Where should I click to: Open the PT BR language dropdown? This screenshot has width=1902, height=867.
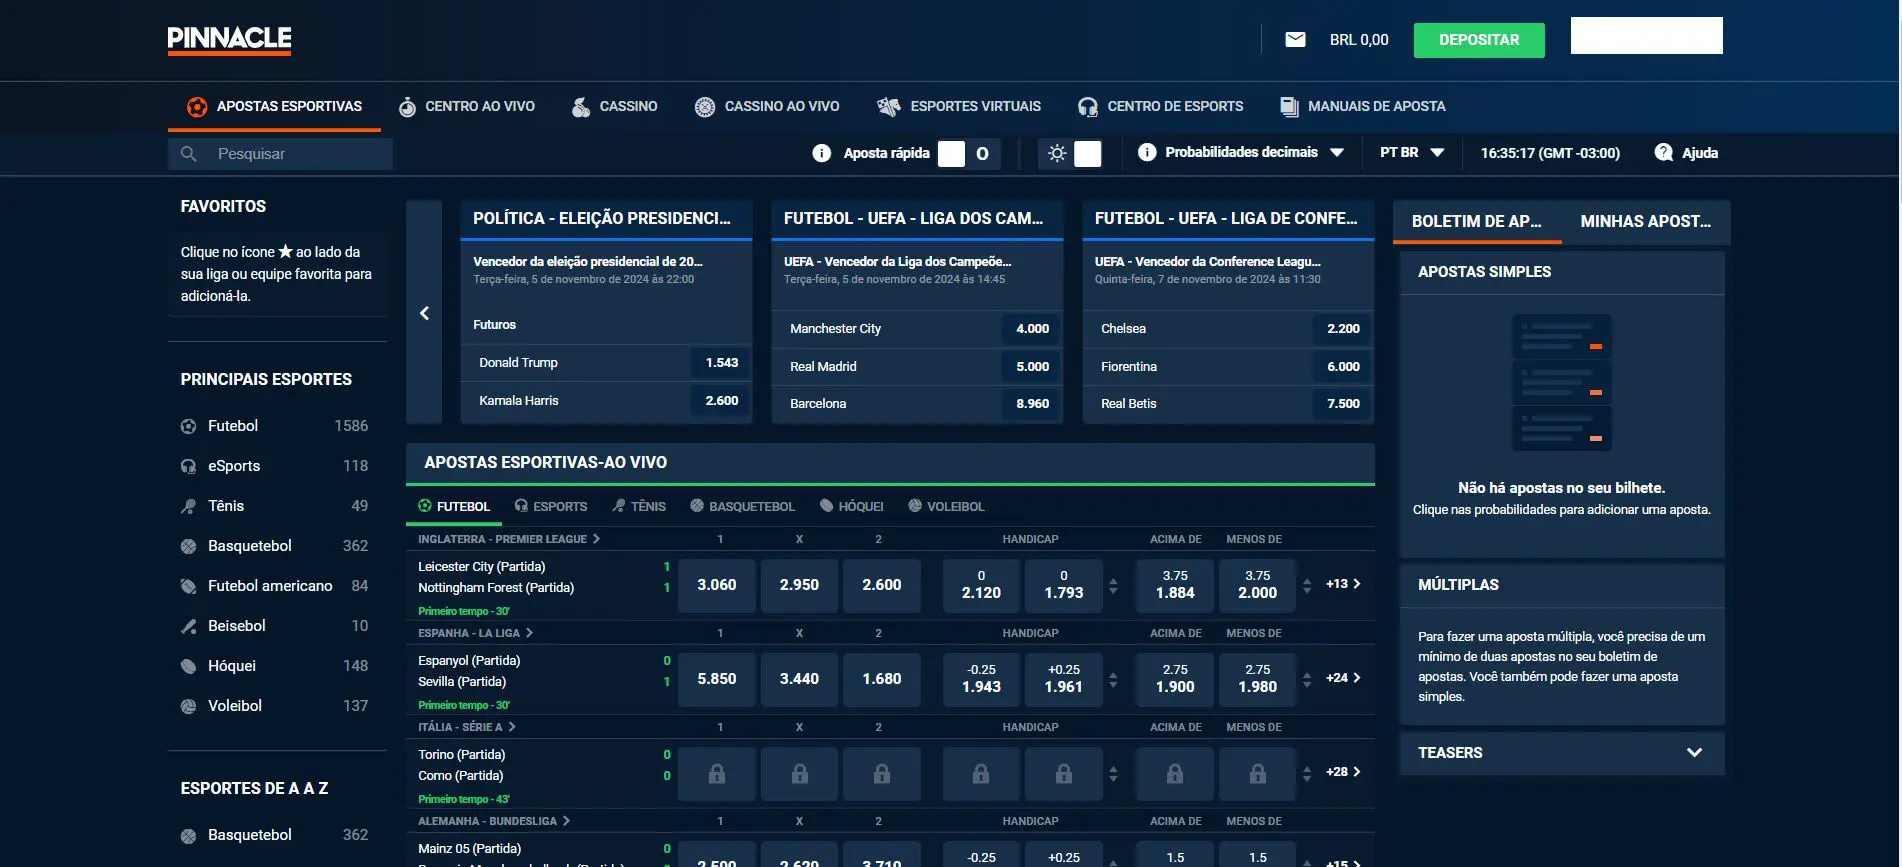click(1411, 153)
